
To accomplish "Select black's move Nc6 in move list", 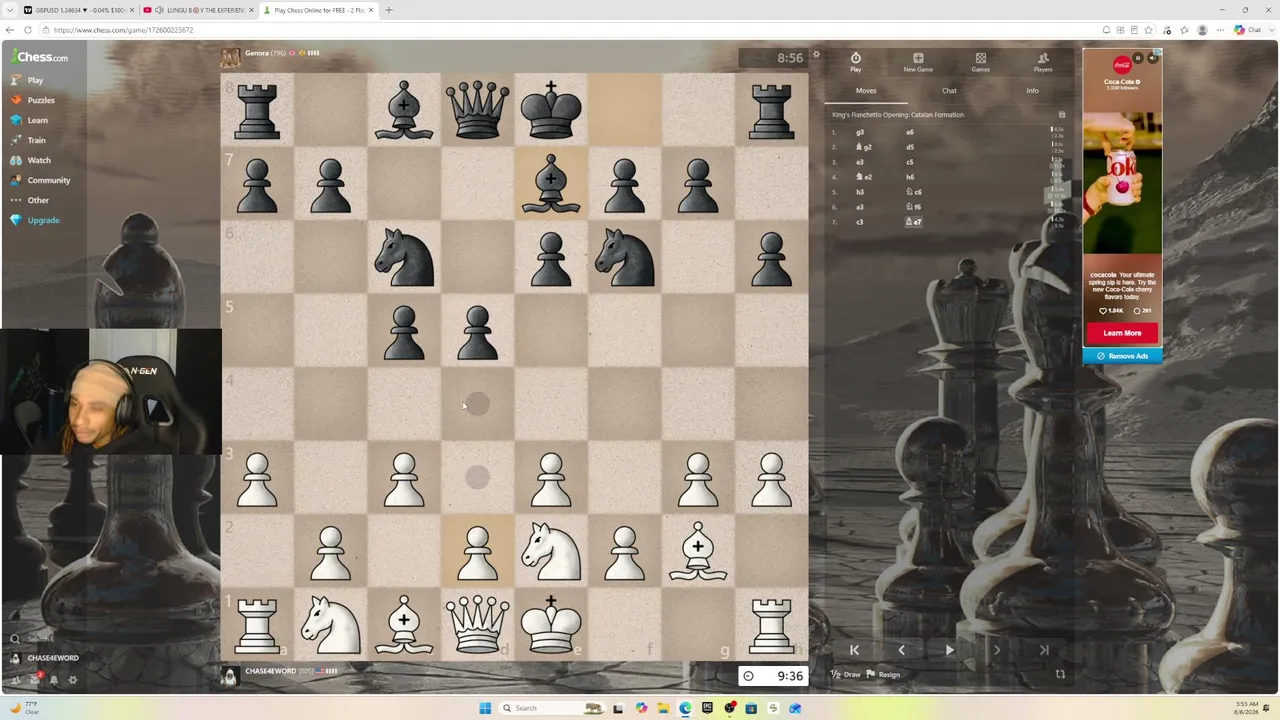I will (914, 192).
